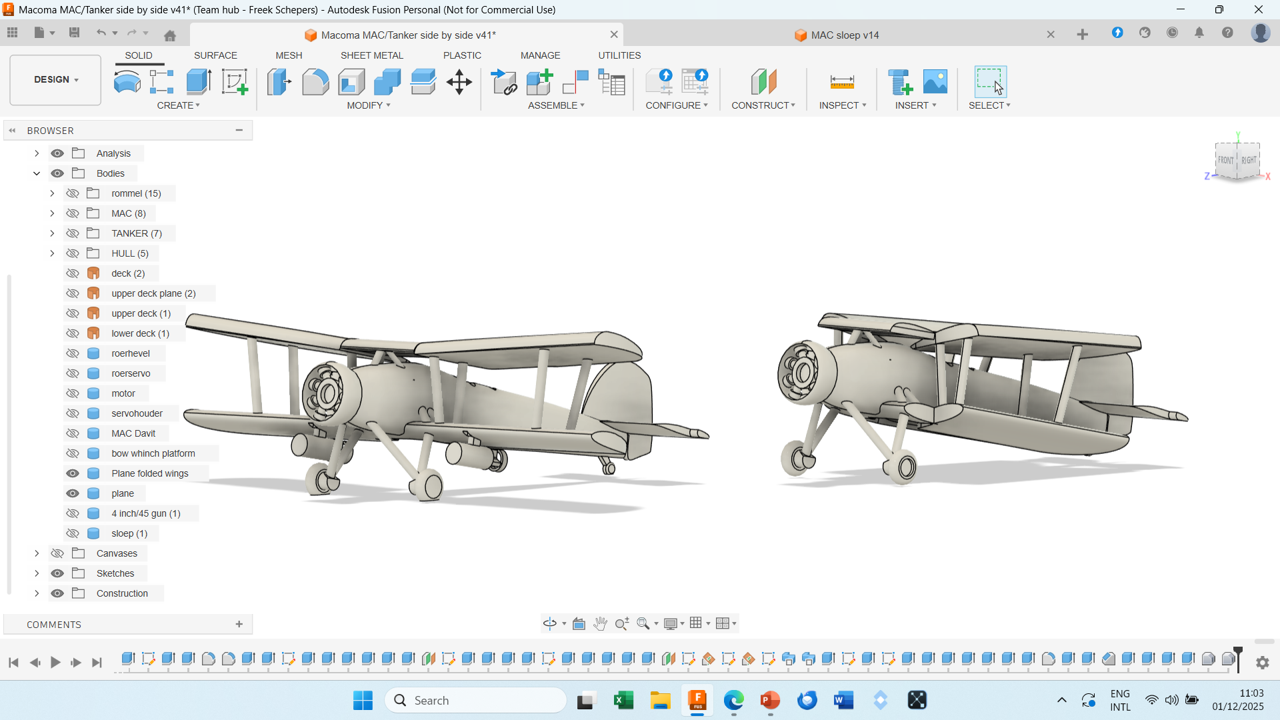Screen dimensions: 1280x720
Task: Show the motor body
Action: point(73,393)
